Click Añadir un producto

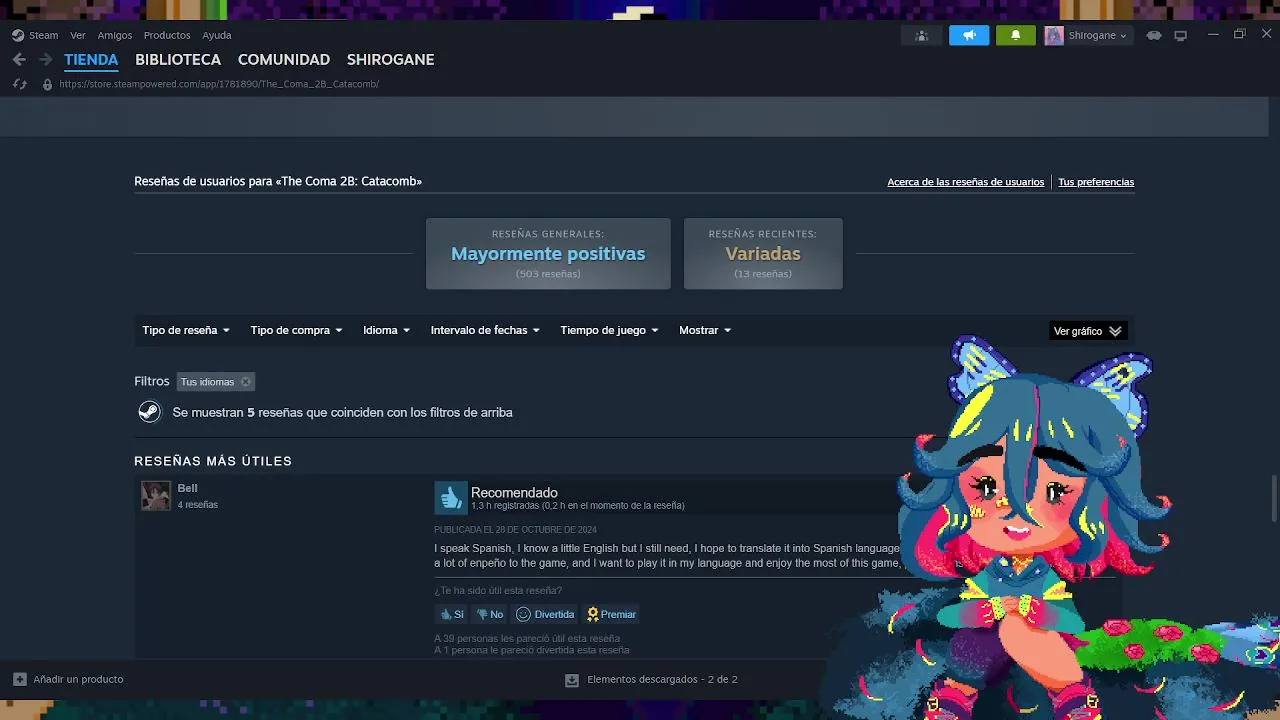[78, 679]
